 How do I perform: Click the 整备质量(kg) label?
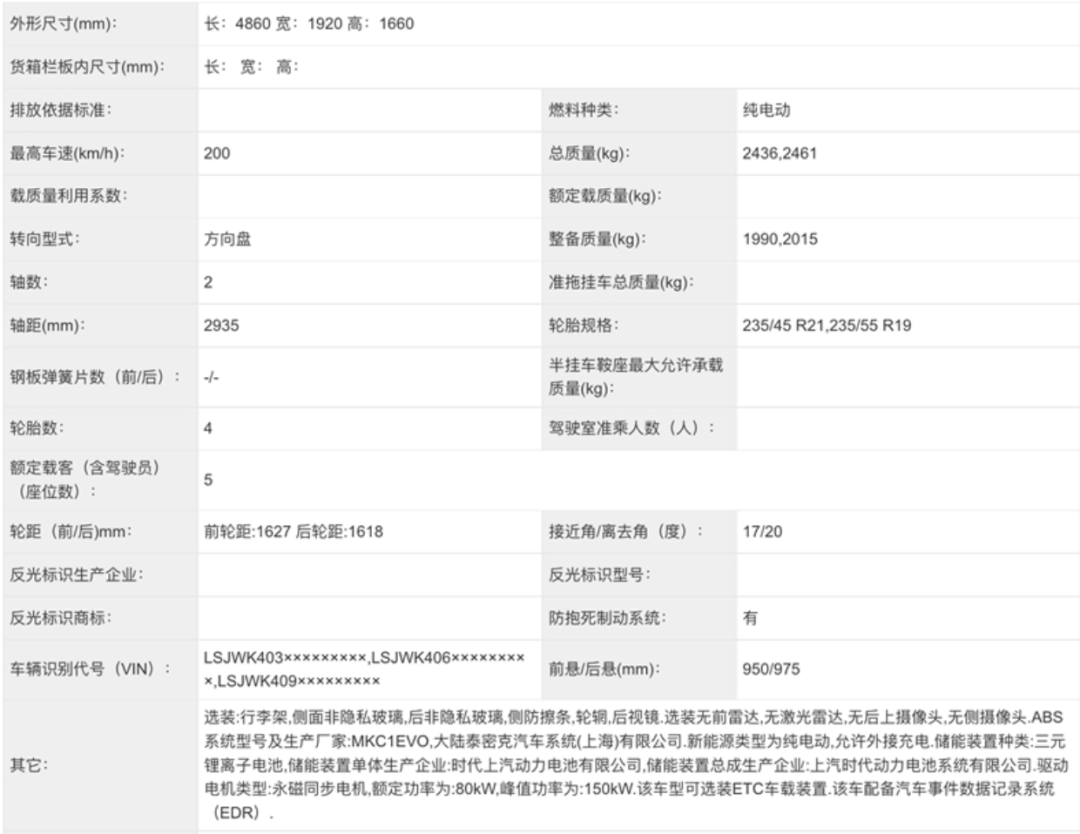597,239
